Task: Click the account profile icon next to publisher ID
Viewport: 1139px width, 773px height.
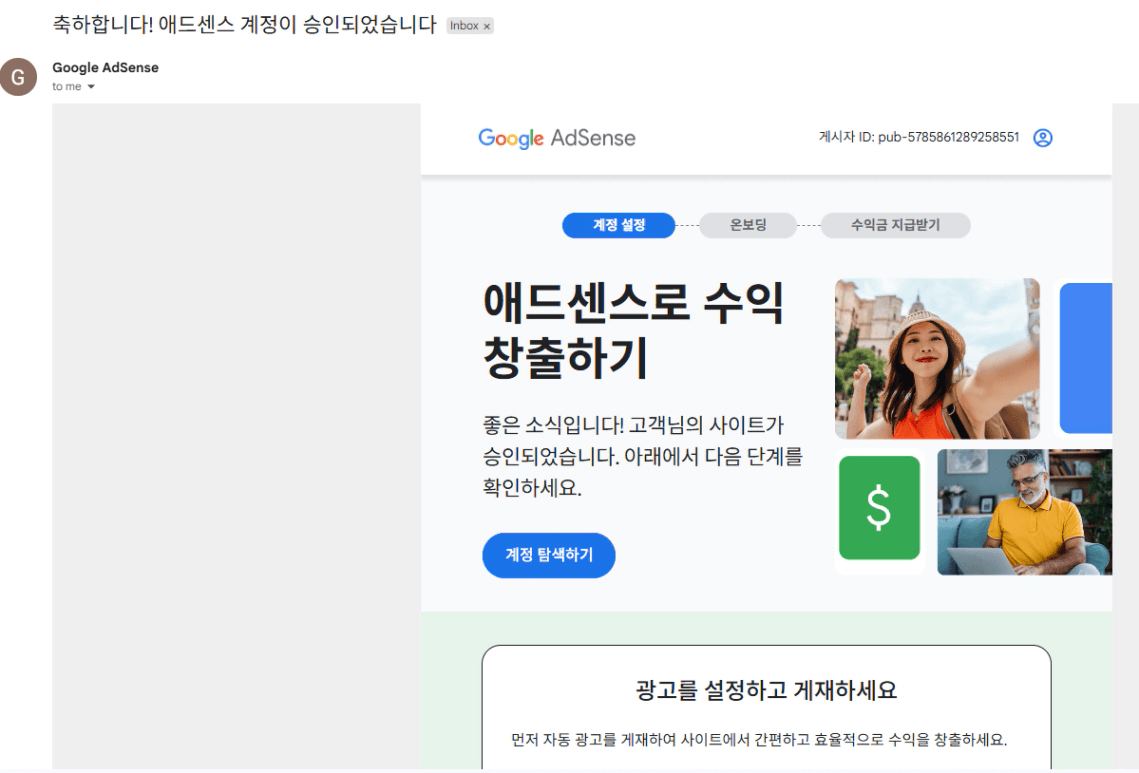Action: [x=1042, y=137]
